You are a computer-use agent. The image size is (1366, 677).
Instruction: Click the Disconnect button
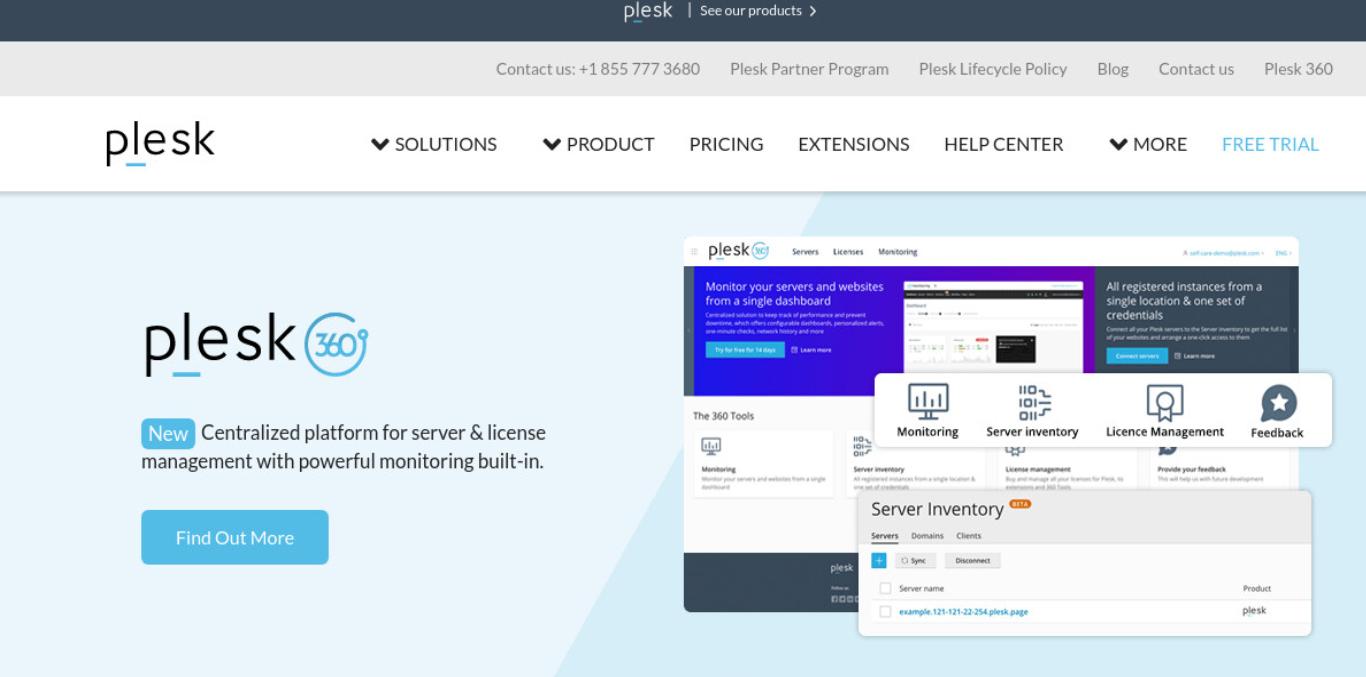tap(972, 561)
